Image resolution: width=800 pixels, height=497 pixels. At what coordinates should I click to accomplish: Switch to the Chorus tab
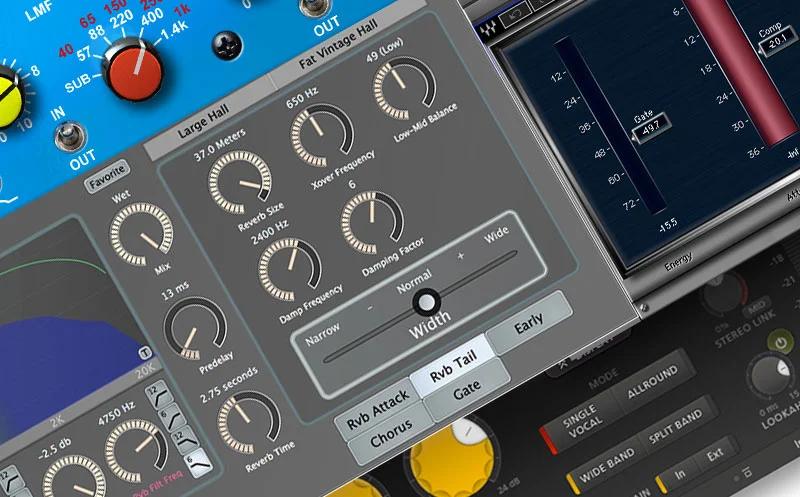pos(391,433)
